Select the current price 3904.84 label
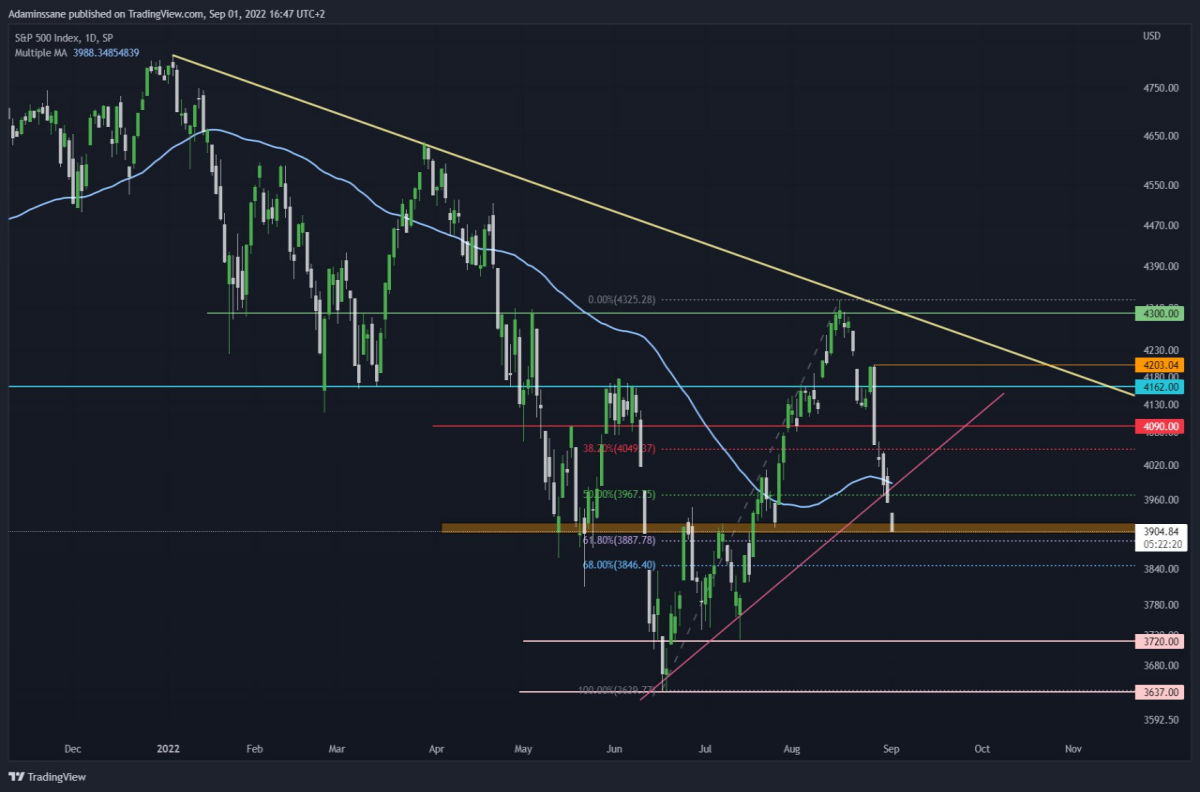This screenshot has width=1200, height=792. pyautogui.click(x=1159, y=531)
